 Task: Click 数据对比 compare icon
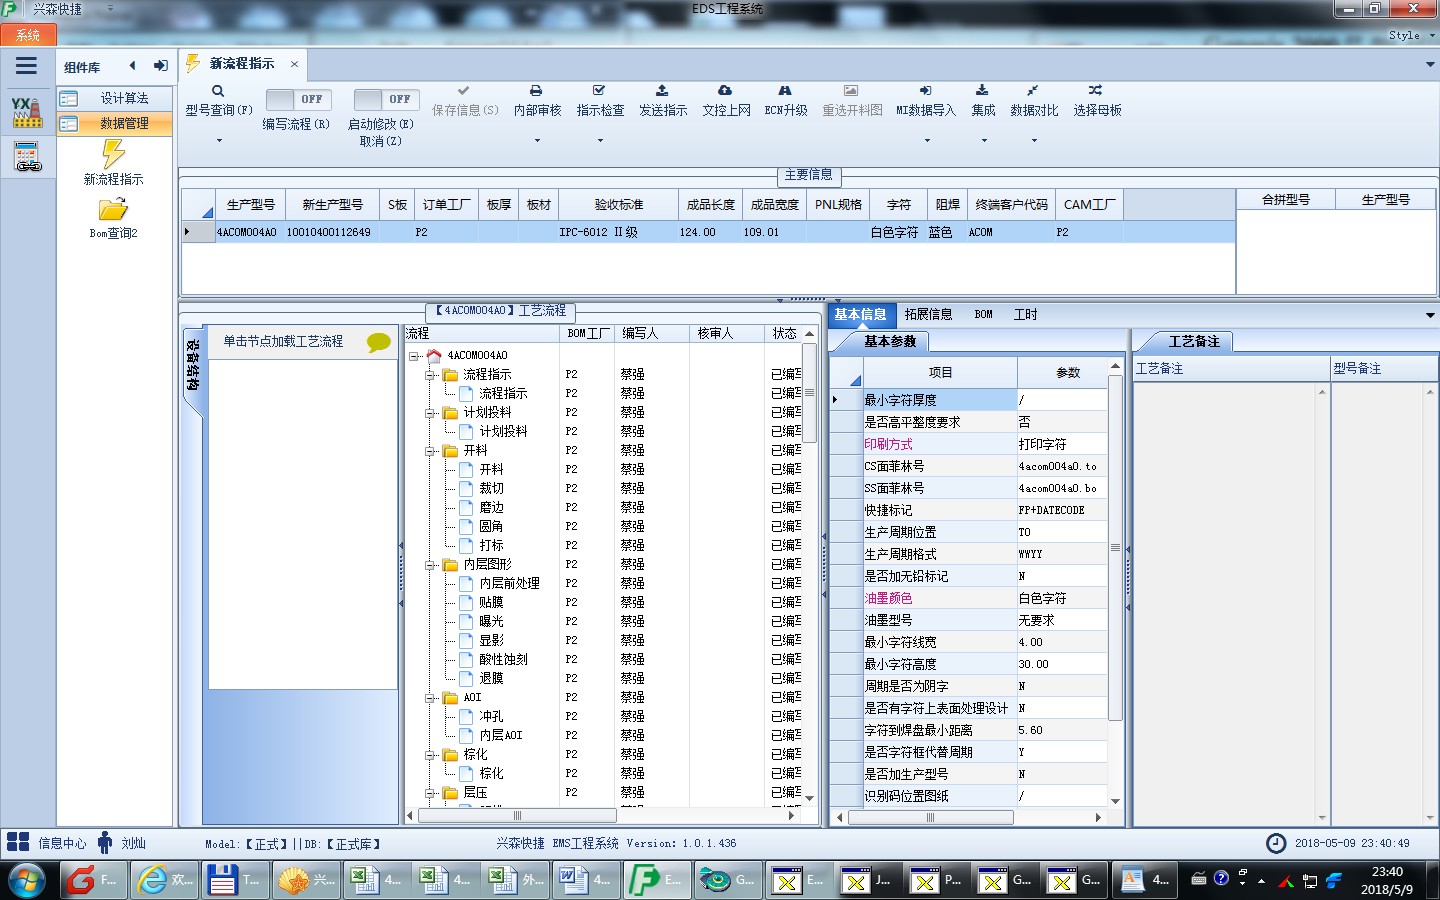1033,91
